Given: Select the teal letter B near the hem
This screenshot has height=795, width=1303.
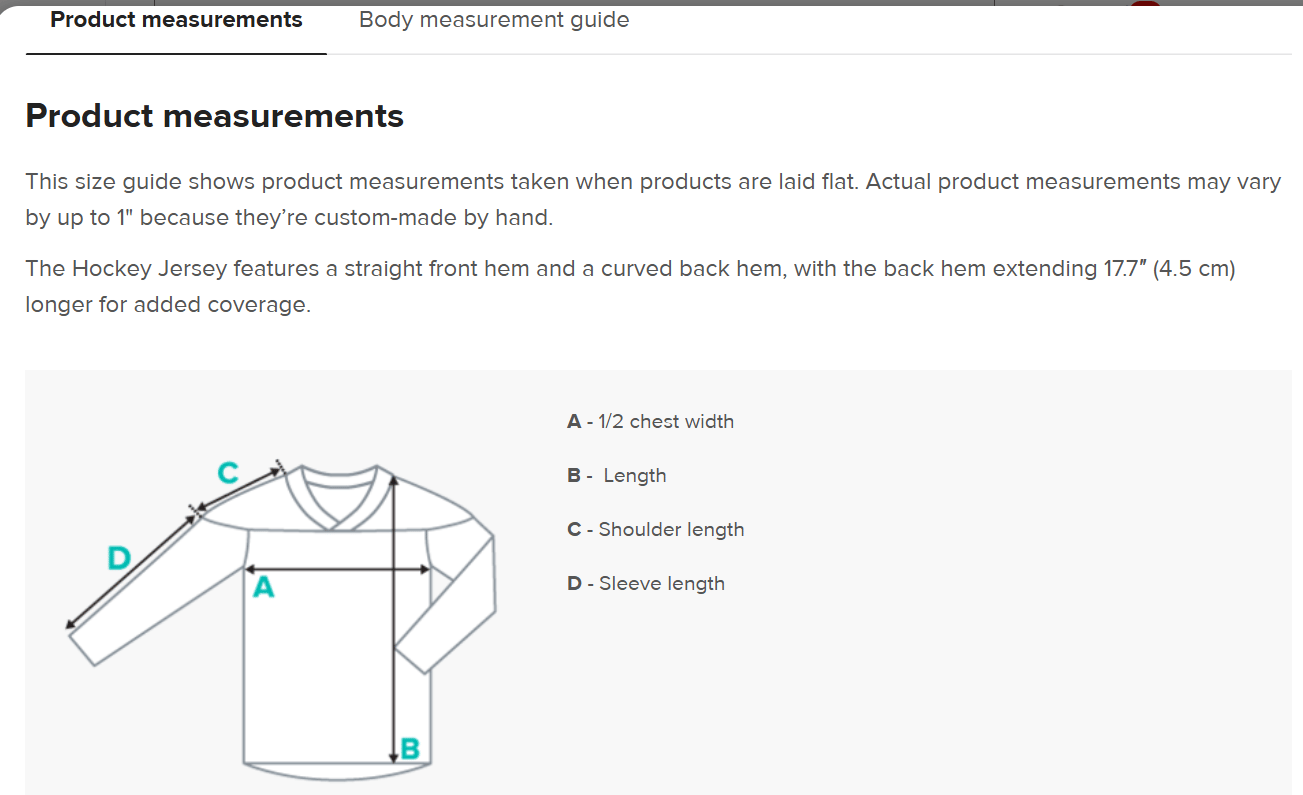Looking at the screenshot, I should [408, 746].
